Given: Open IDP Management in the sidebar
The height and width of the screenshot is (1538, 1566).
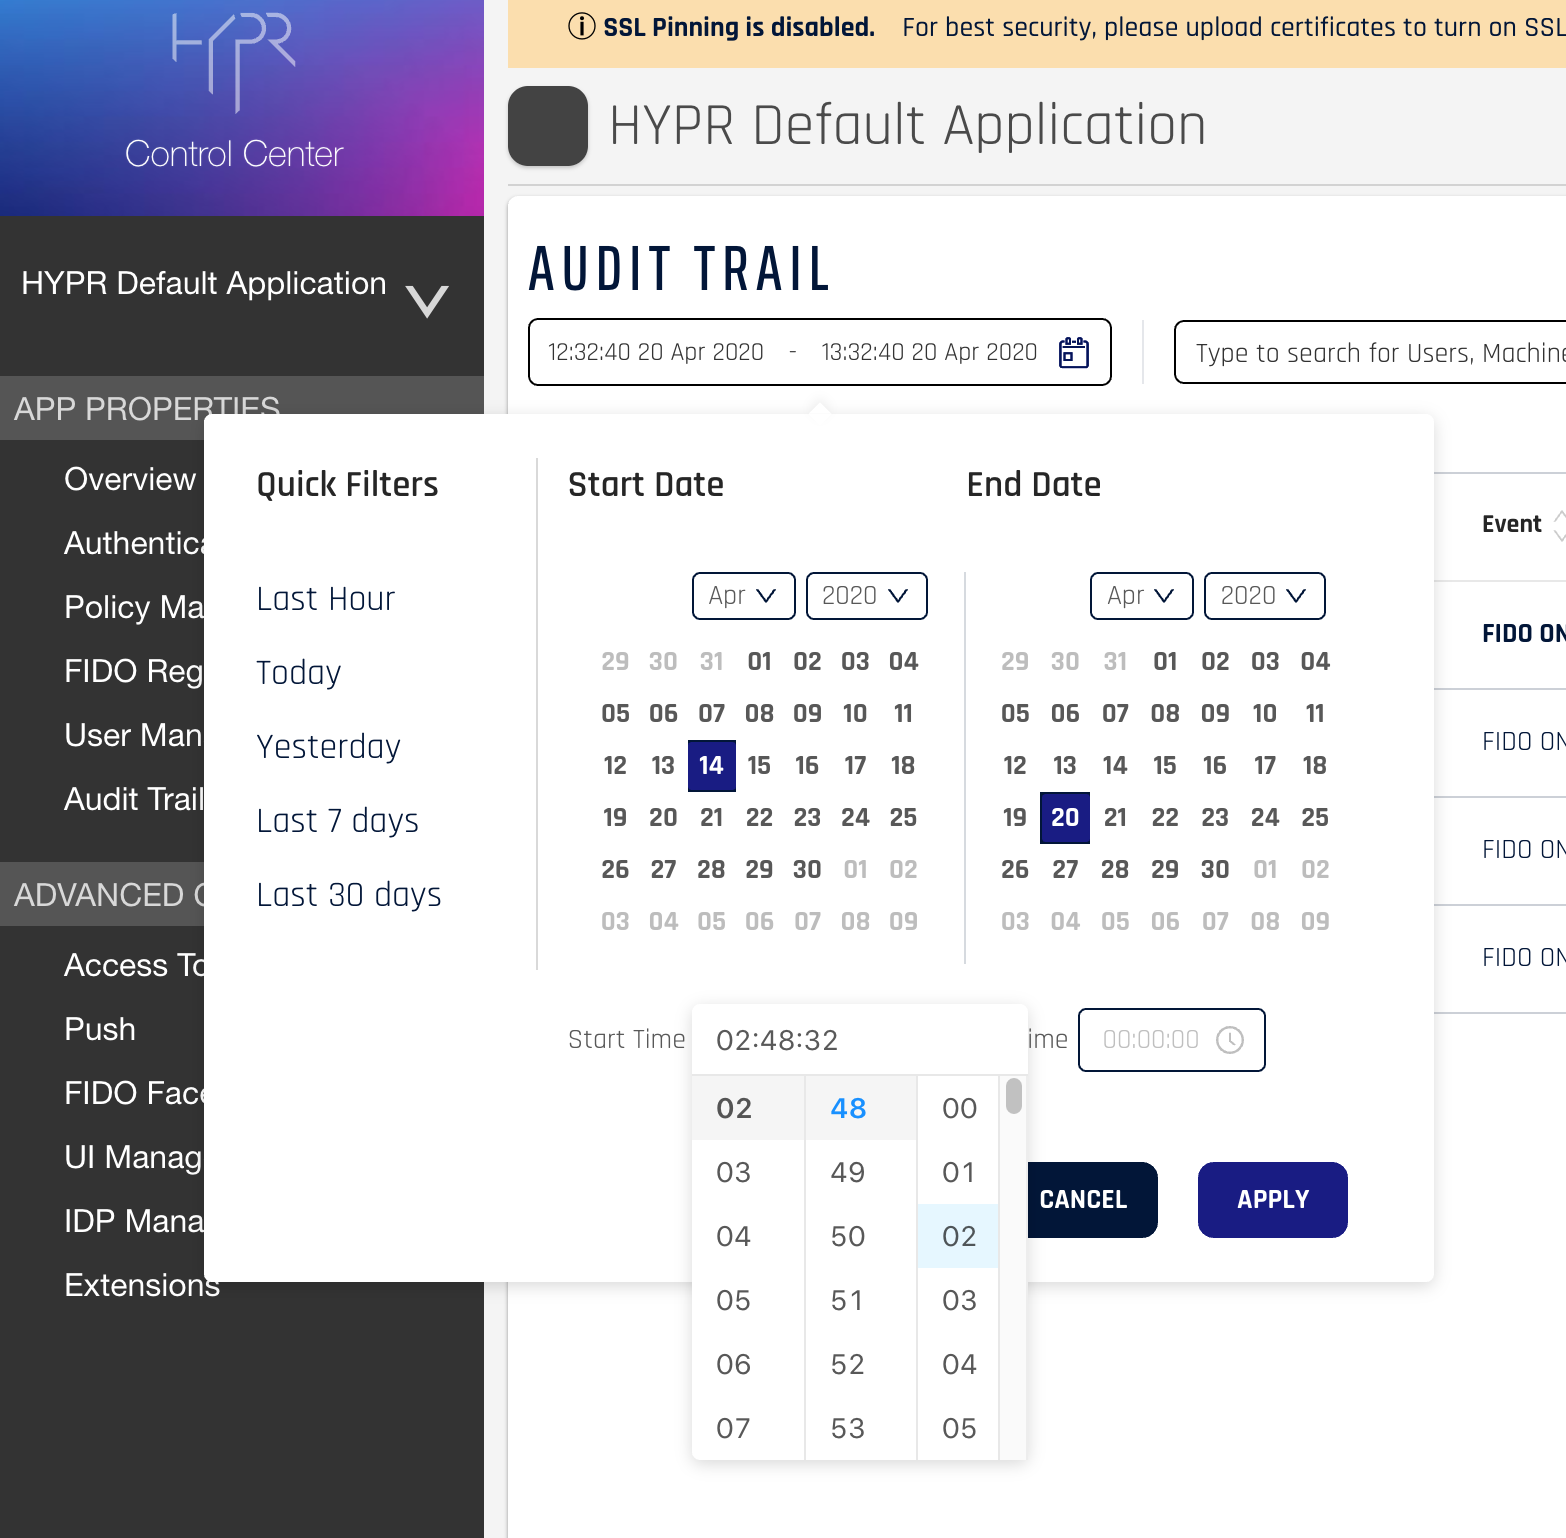Looking at the screenshot, I should point(134,1221).
